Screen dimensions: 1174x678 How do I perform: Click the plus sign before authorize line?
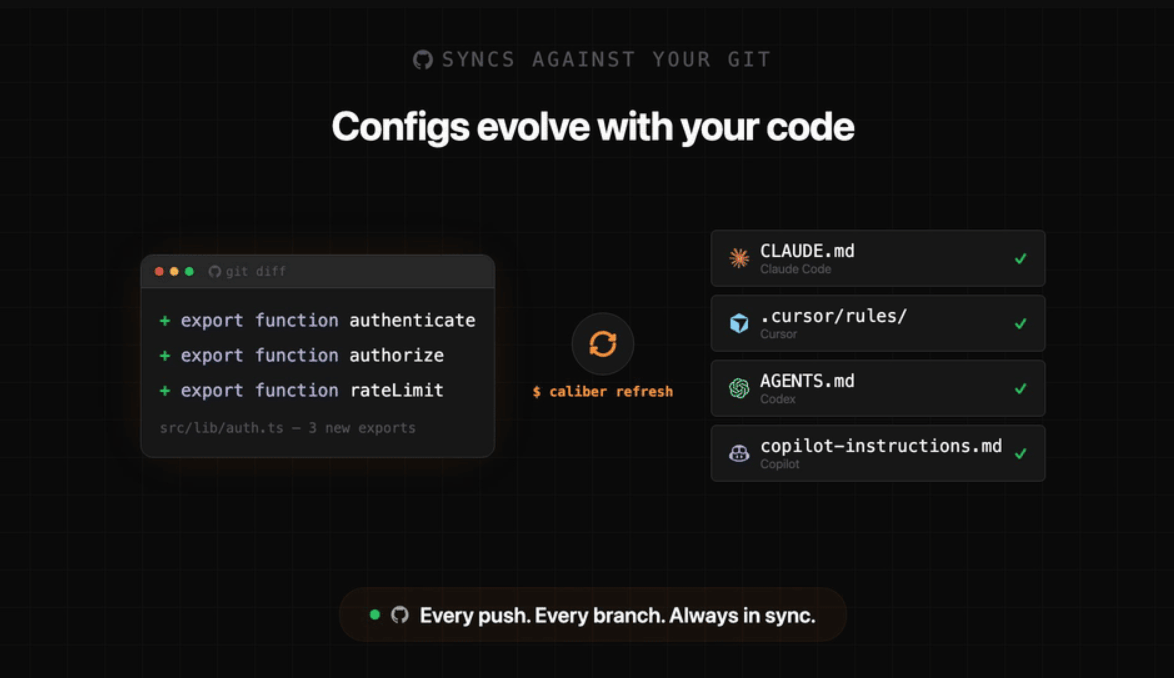click(x=165, y=356)
